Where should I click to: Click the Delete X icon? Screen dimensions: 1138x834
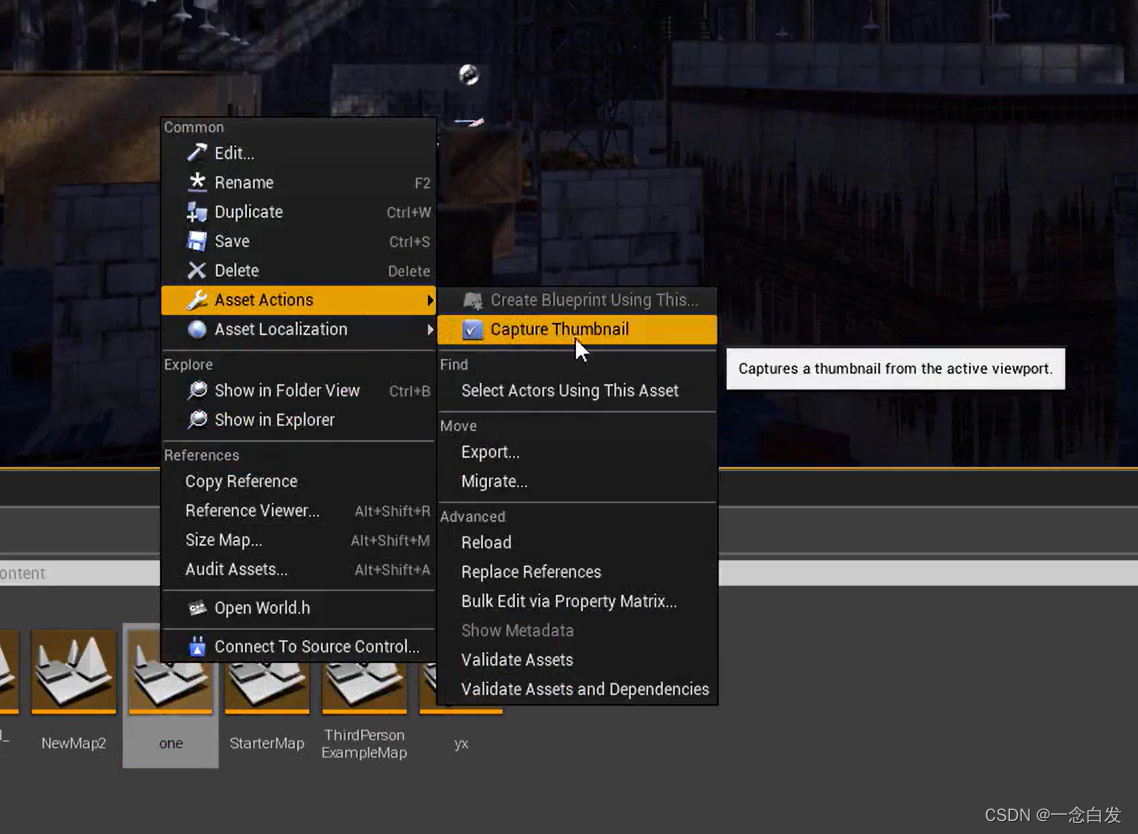click(x=197, y=270)
